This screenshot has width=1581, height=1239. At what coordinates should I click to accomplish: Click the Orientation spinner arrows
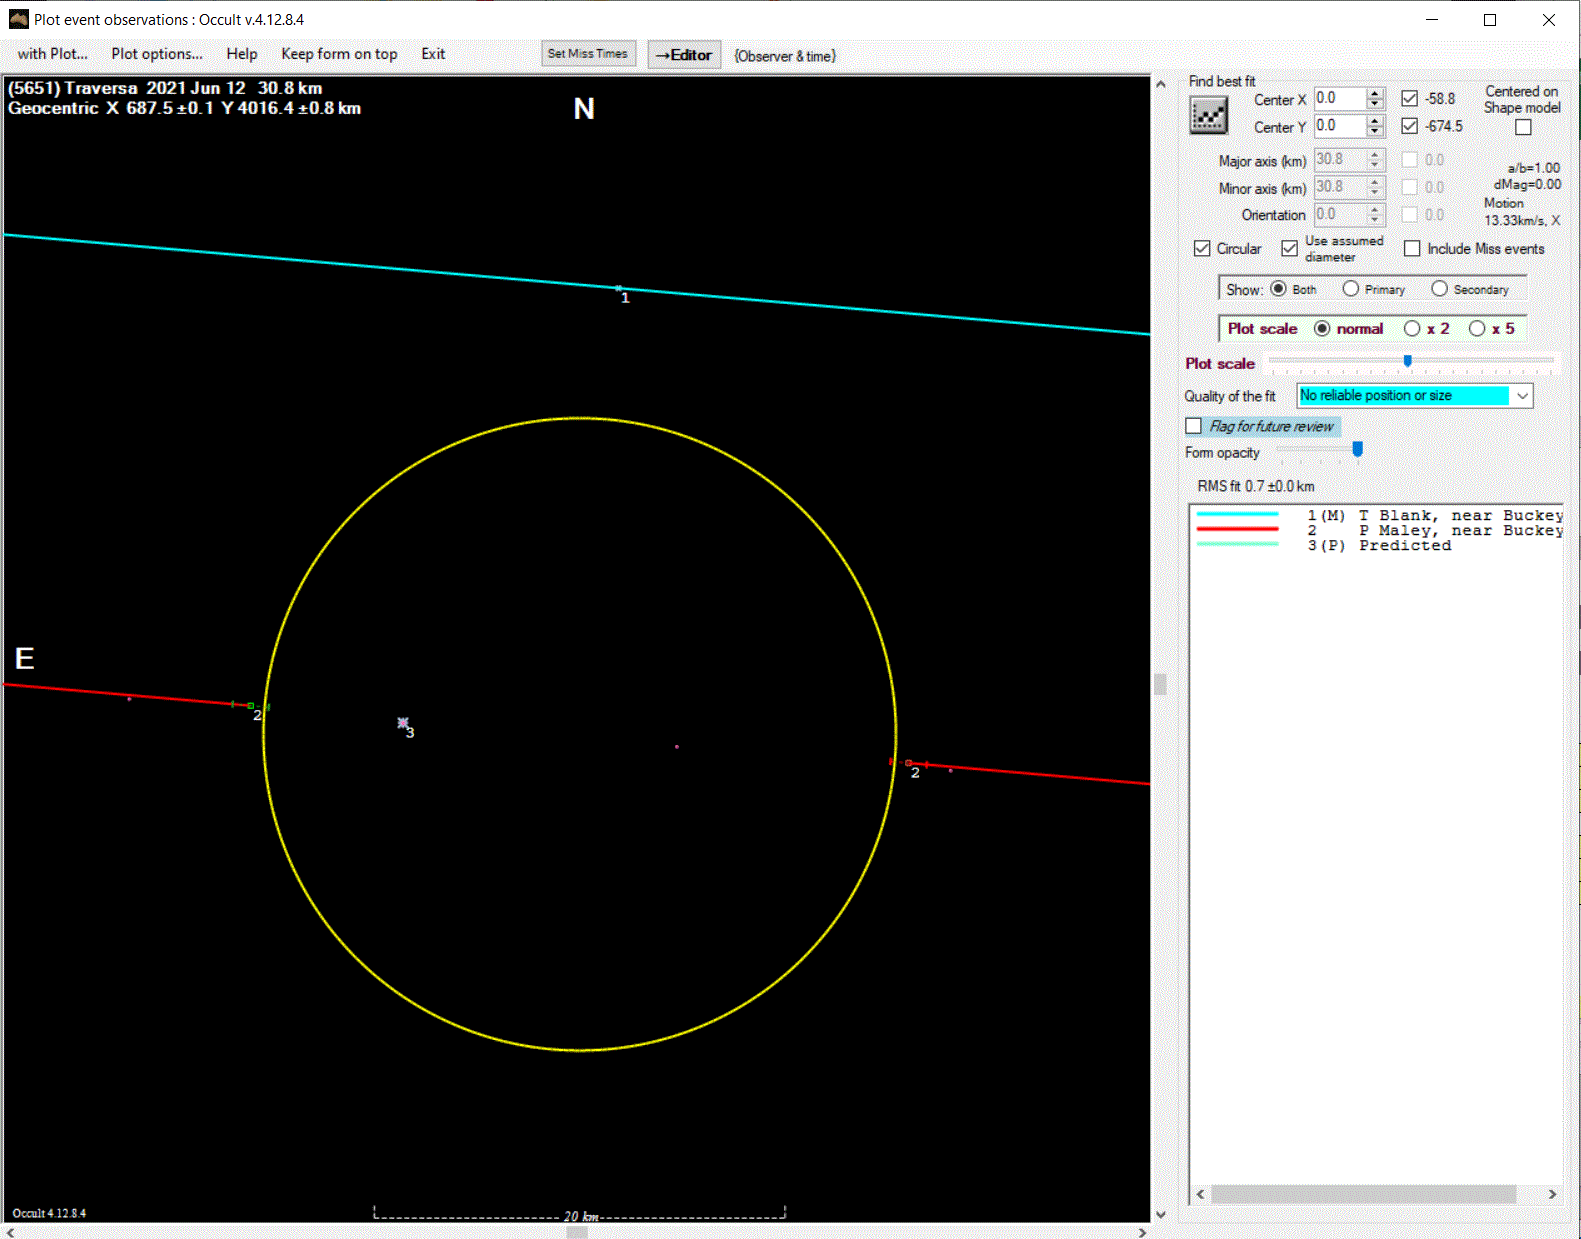(1375, 214)
